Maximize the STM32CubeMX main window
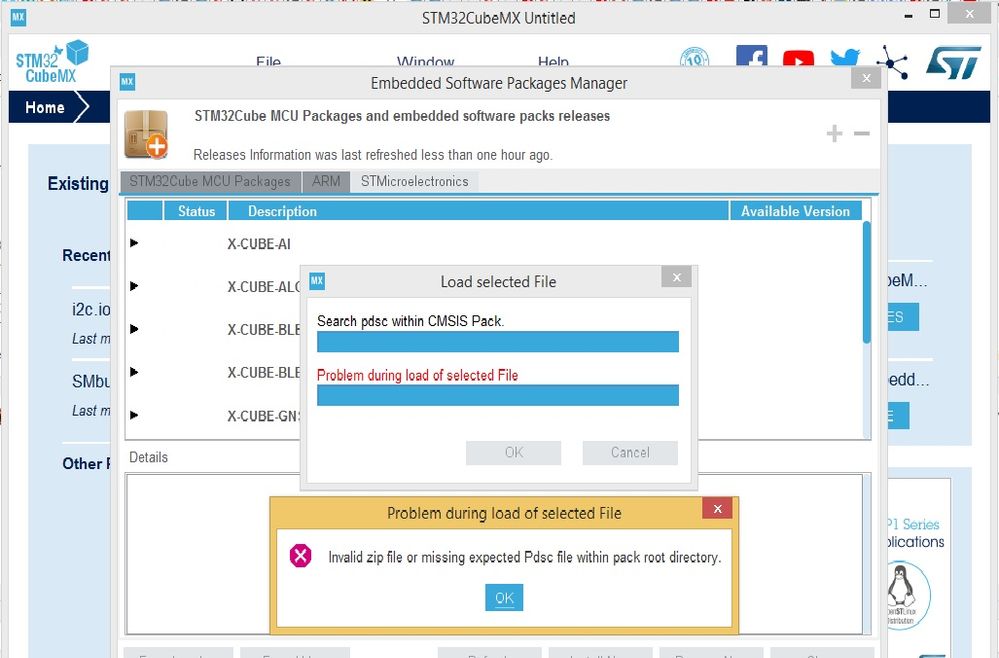Viewport: 999px width, 658px height. pyautogui.click(x=935, y=14)
